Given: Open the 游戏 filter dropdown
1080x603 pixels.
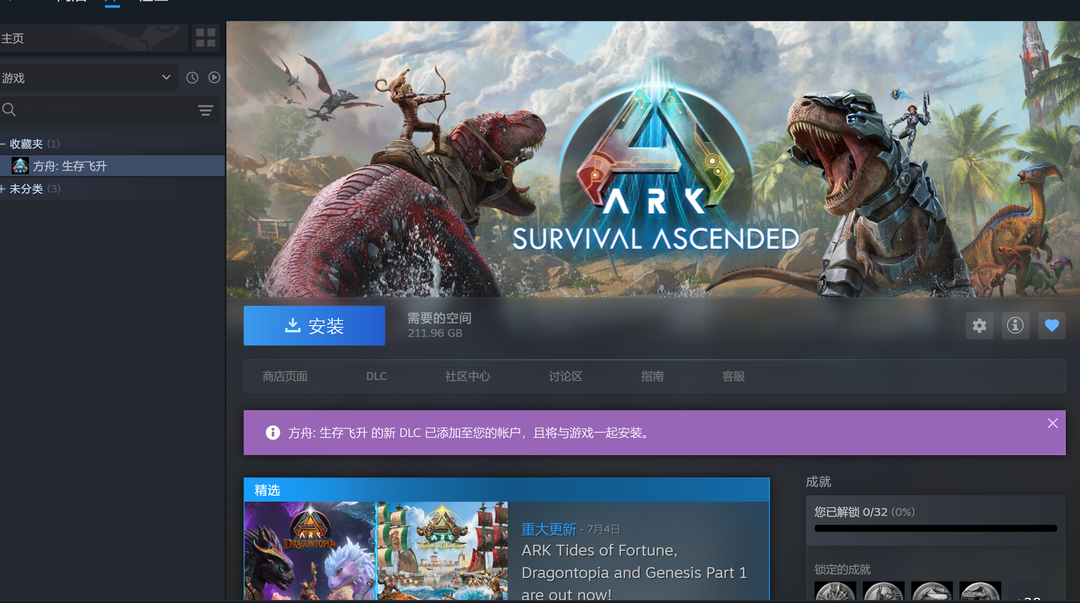Looking at the screenshot, I should 88,78.
